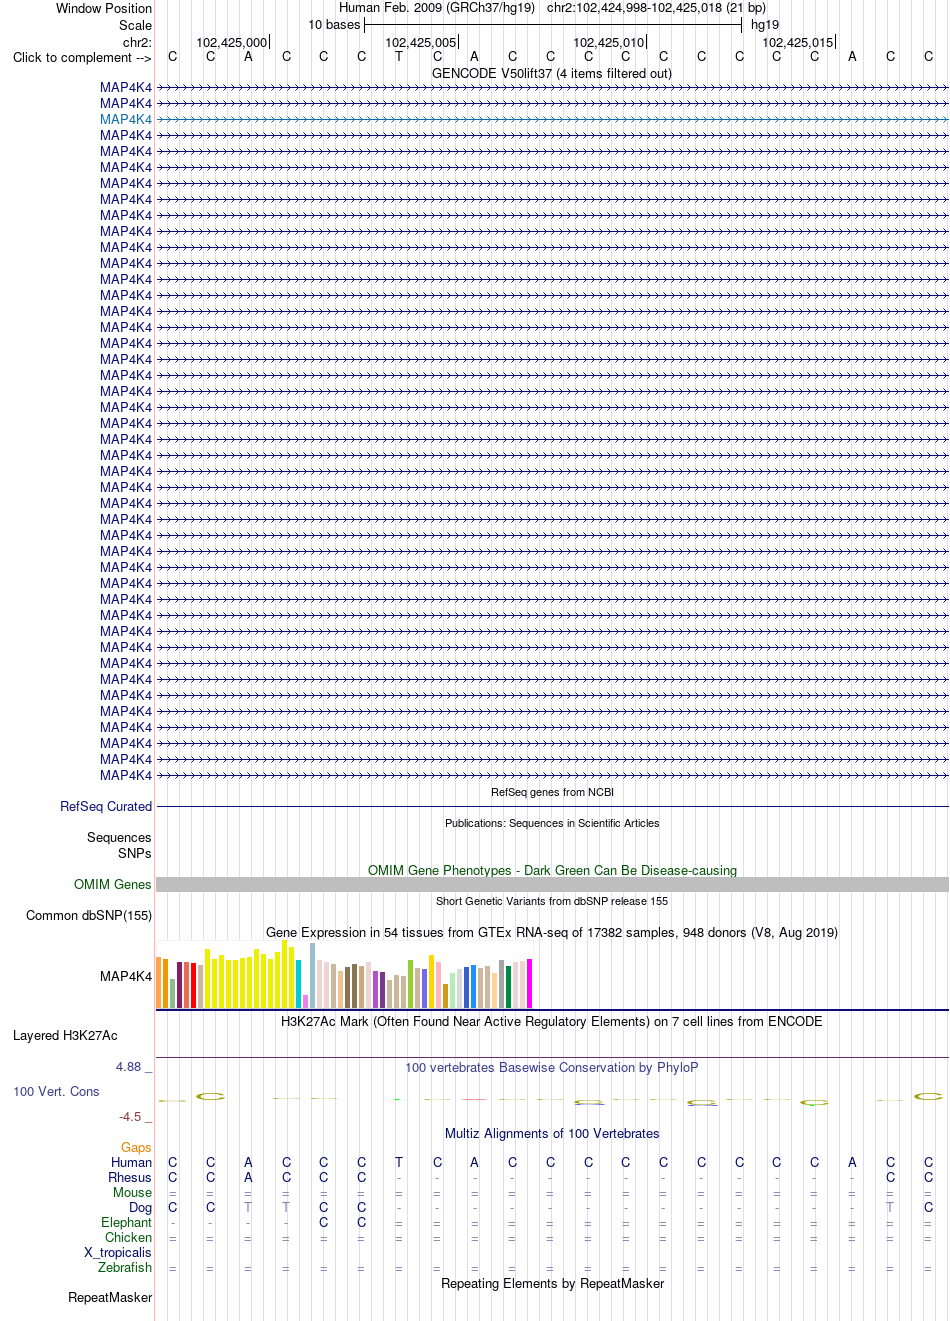
Task: Select the SNPs track label
Action: 134,853
